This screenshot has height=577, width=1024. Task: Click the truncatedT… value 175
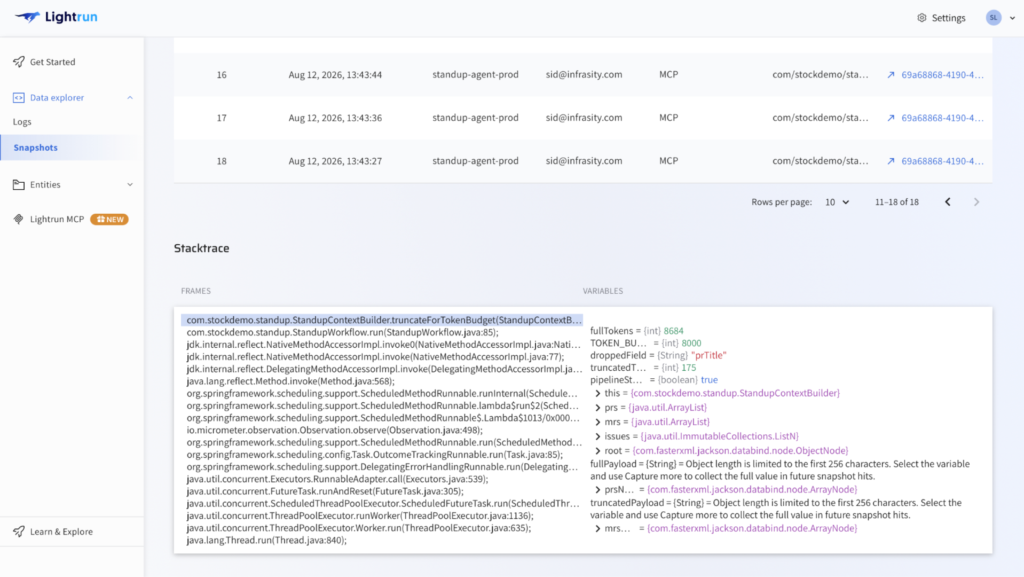tap(688, 368)
